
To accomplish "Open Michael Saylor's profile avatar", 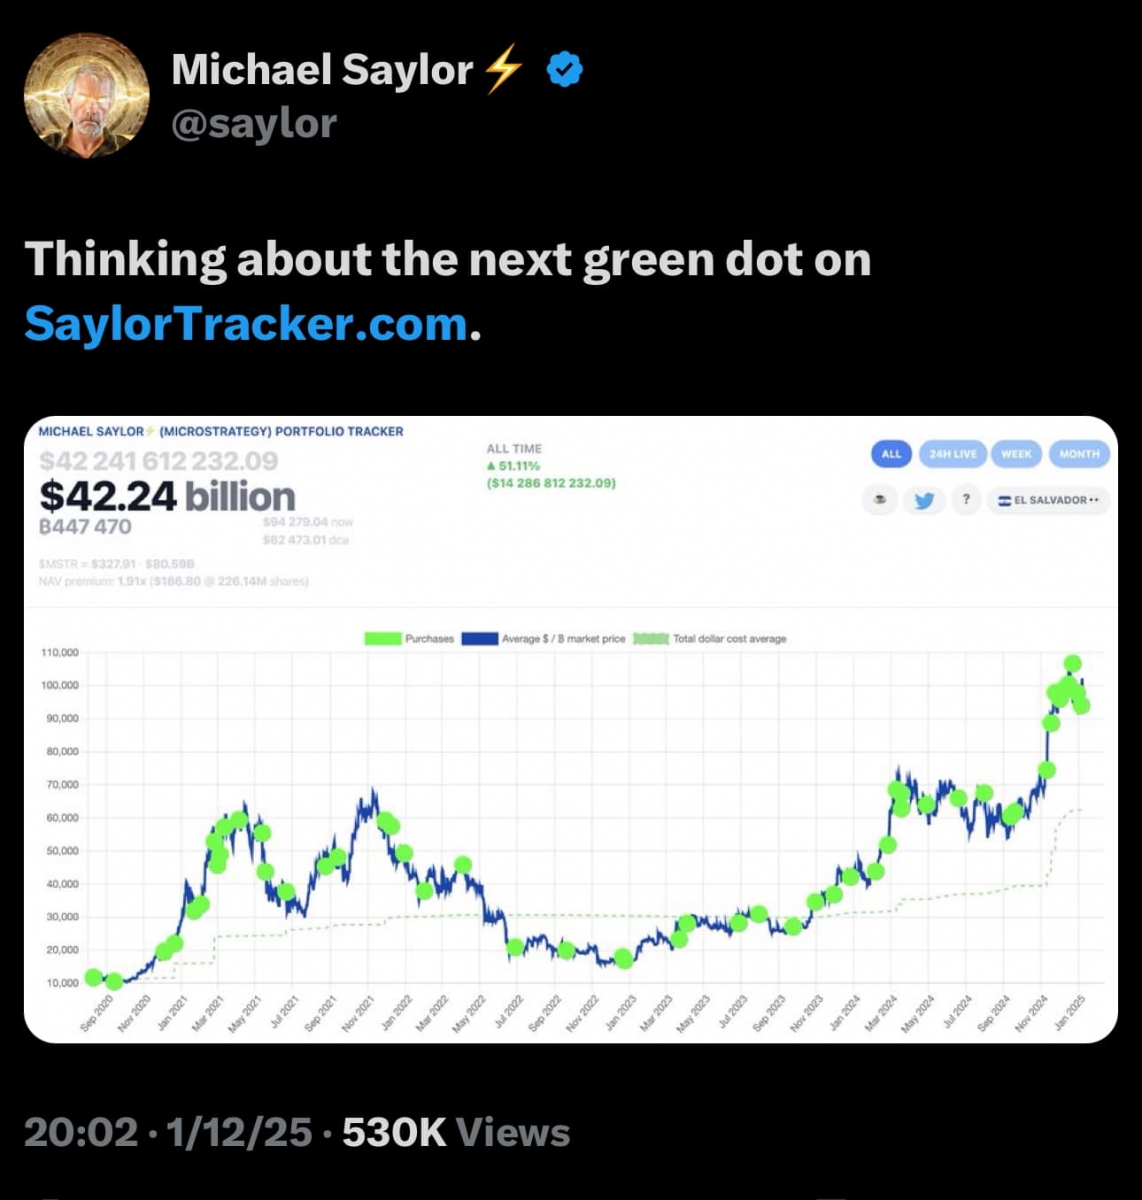I will [87, 96].
